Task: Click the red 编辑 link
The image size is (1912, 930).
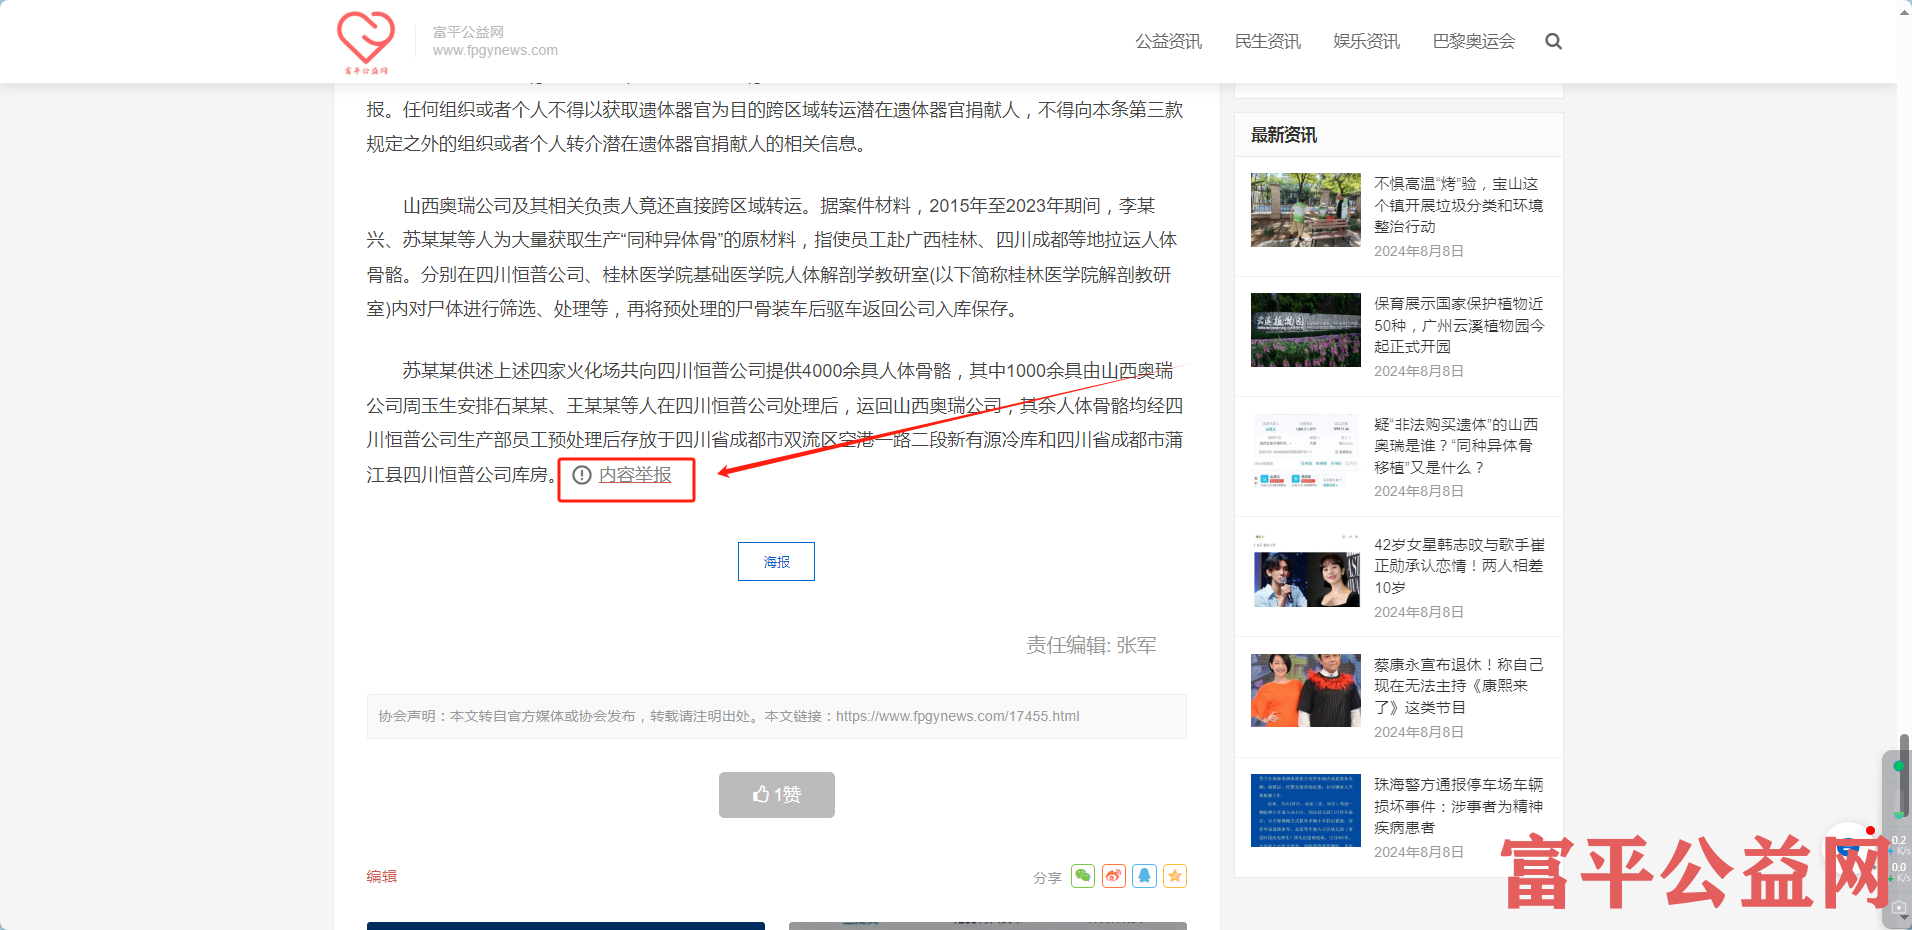Action: coord(381,876)
